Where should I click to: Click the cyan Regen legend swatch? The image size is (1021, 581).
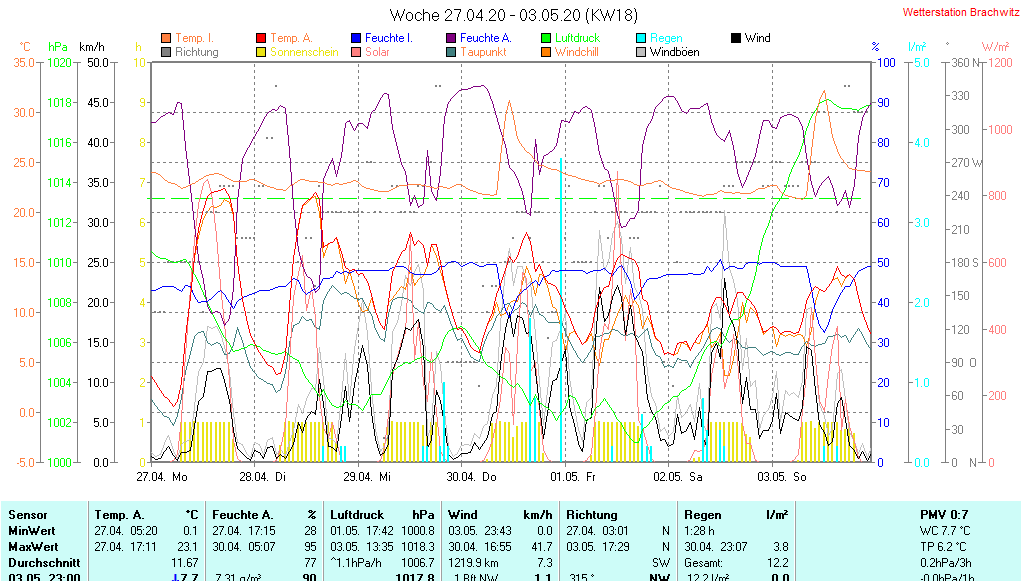(x=641, y=38)
